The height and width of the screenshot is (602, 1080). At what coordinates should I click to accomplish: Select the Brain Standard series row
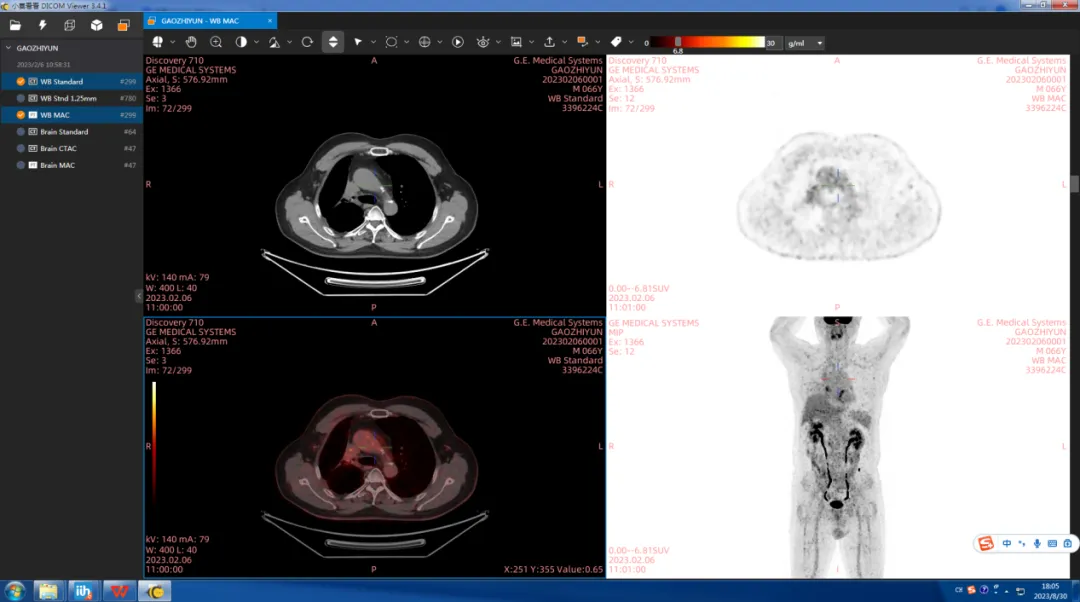pos(72,132)
